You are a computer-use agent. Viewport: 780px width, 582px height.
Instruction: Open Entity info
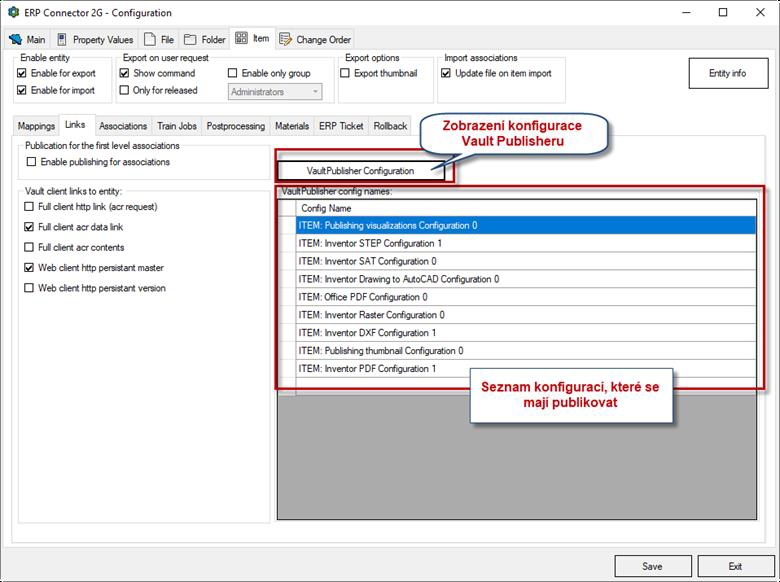coord(727,74)
